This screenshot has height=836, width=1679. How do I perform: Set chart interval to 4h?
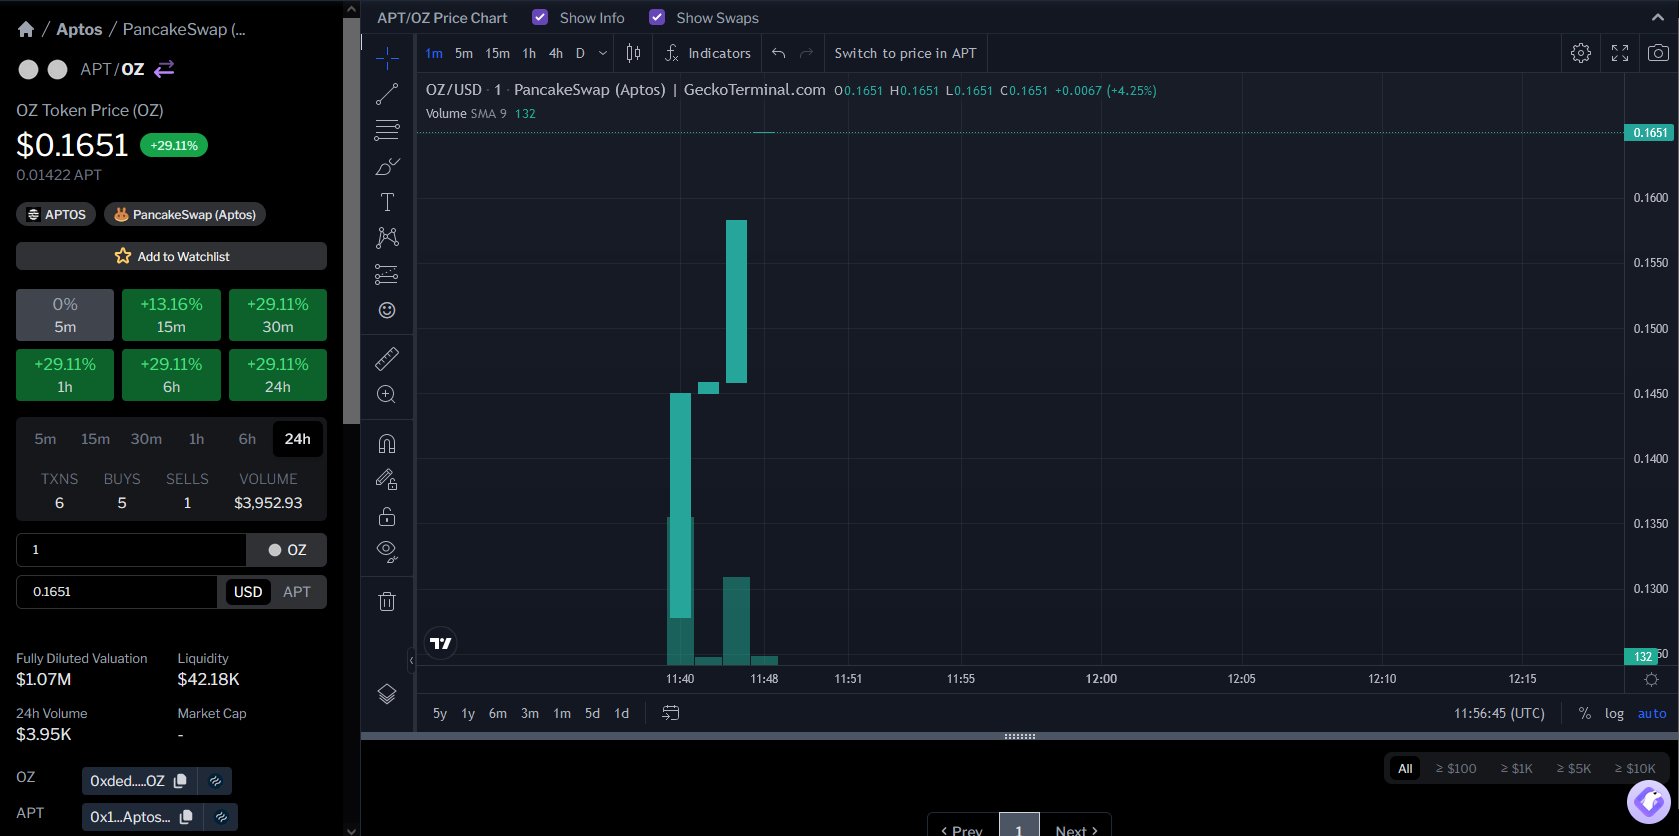(x=556, y=53)
